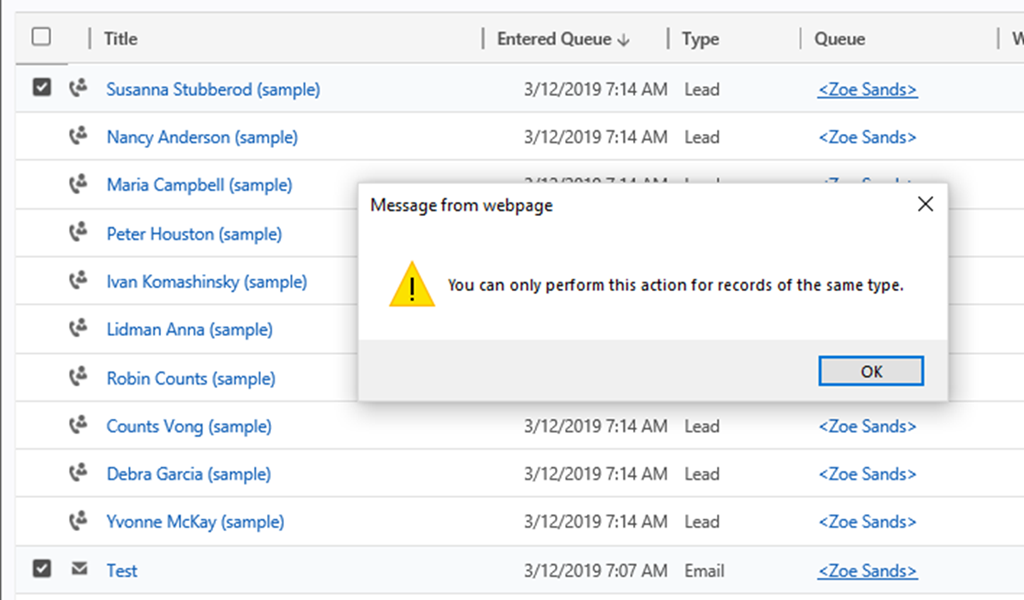Click the lead icon beside Counts Vong
1024x600 pixels.
pyautogui.click(x=77, y=426)
